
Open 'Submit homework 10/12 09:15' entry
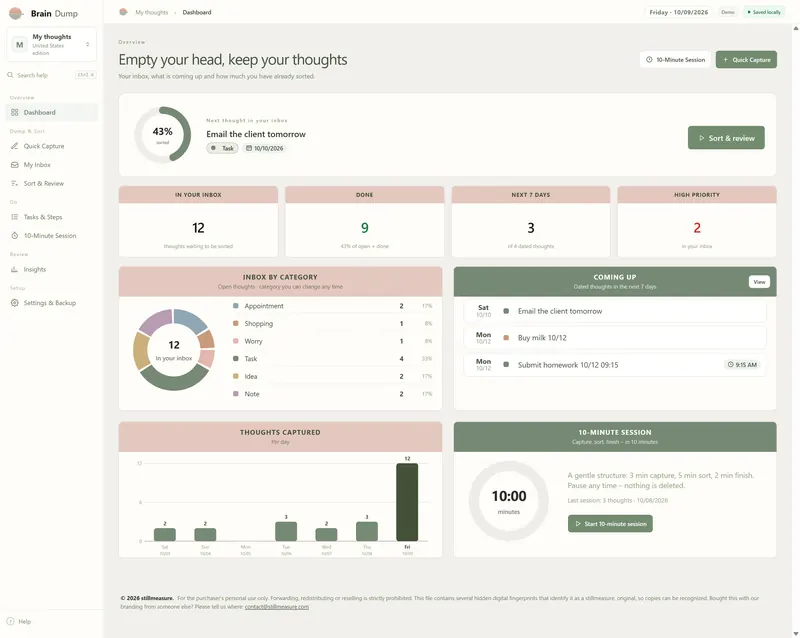615,364
